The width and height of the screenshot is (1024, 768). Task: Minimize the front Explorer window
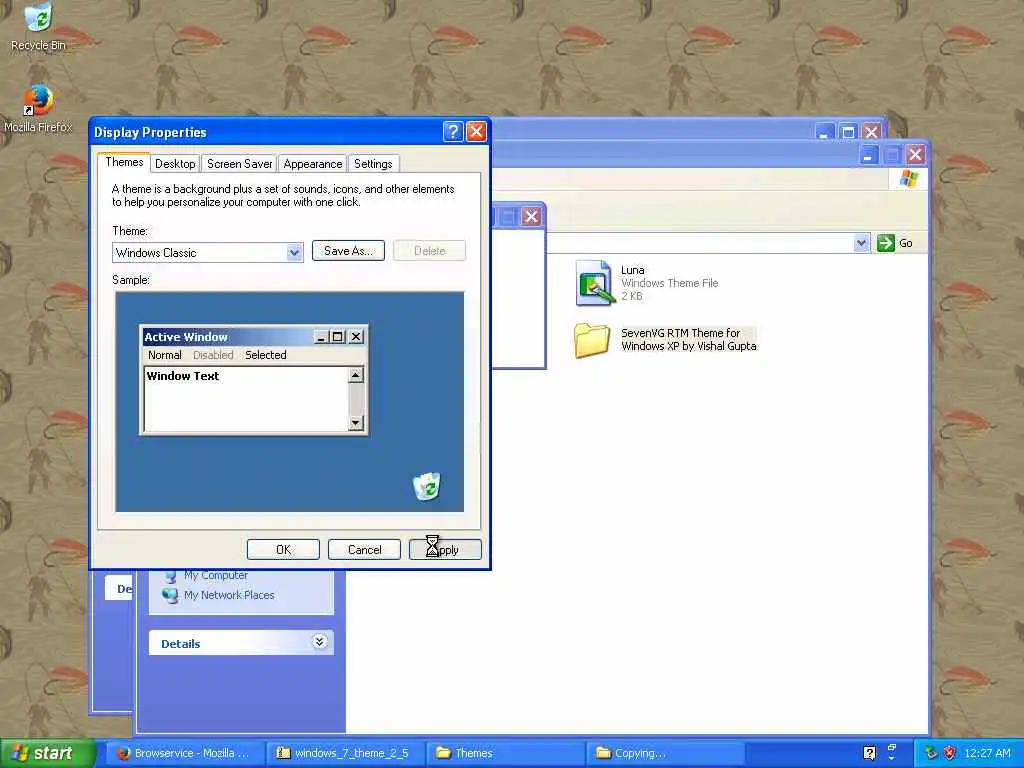869,155
